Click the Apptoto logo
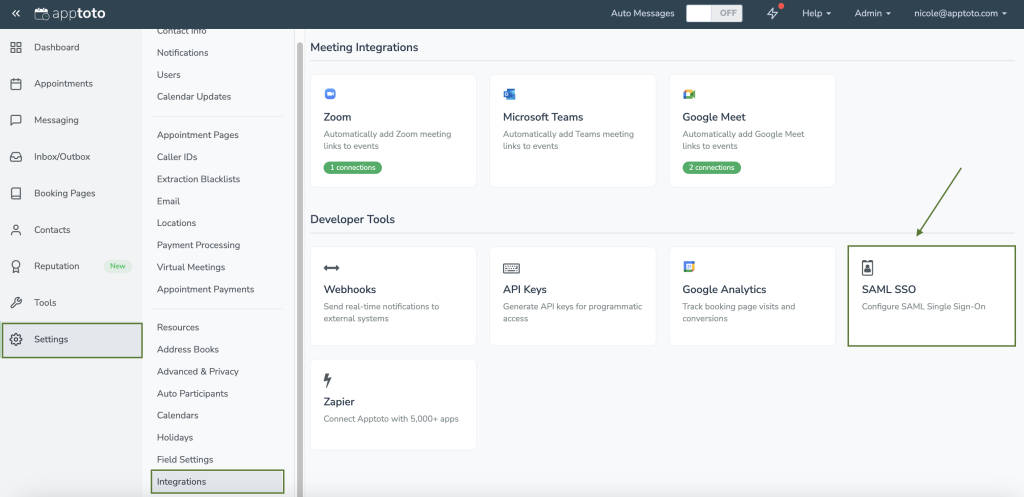This screenshot has width=1024, height=497. [69, 13]
